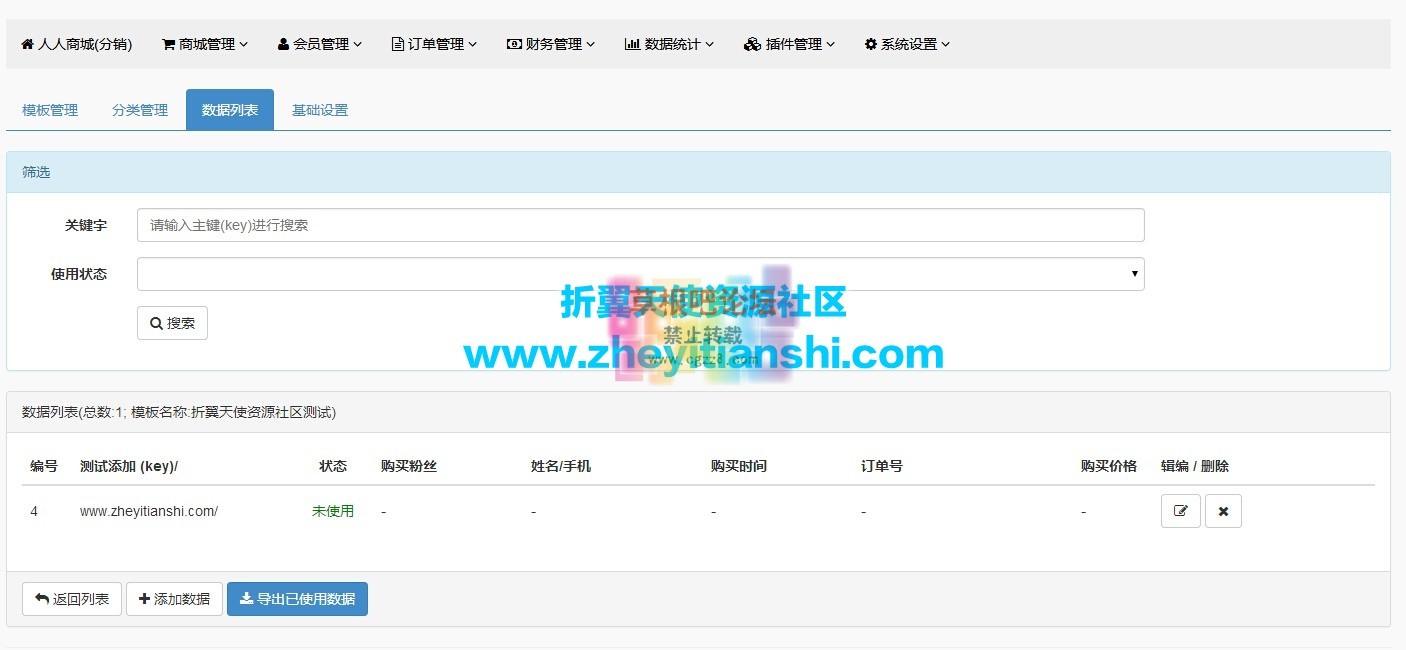Open the 系统设置 gear menu
Screen dimensions: 1406x650
(907, 44)
